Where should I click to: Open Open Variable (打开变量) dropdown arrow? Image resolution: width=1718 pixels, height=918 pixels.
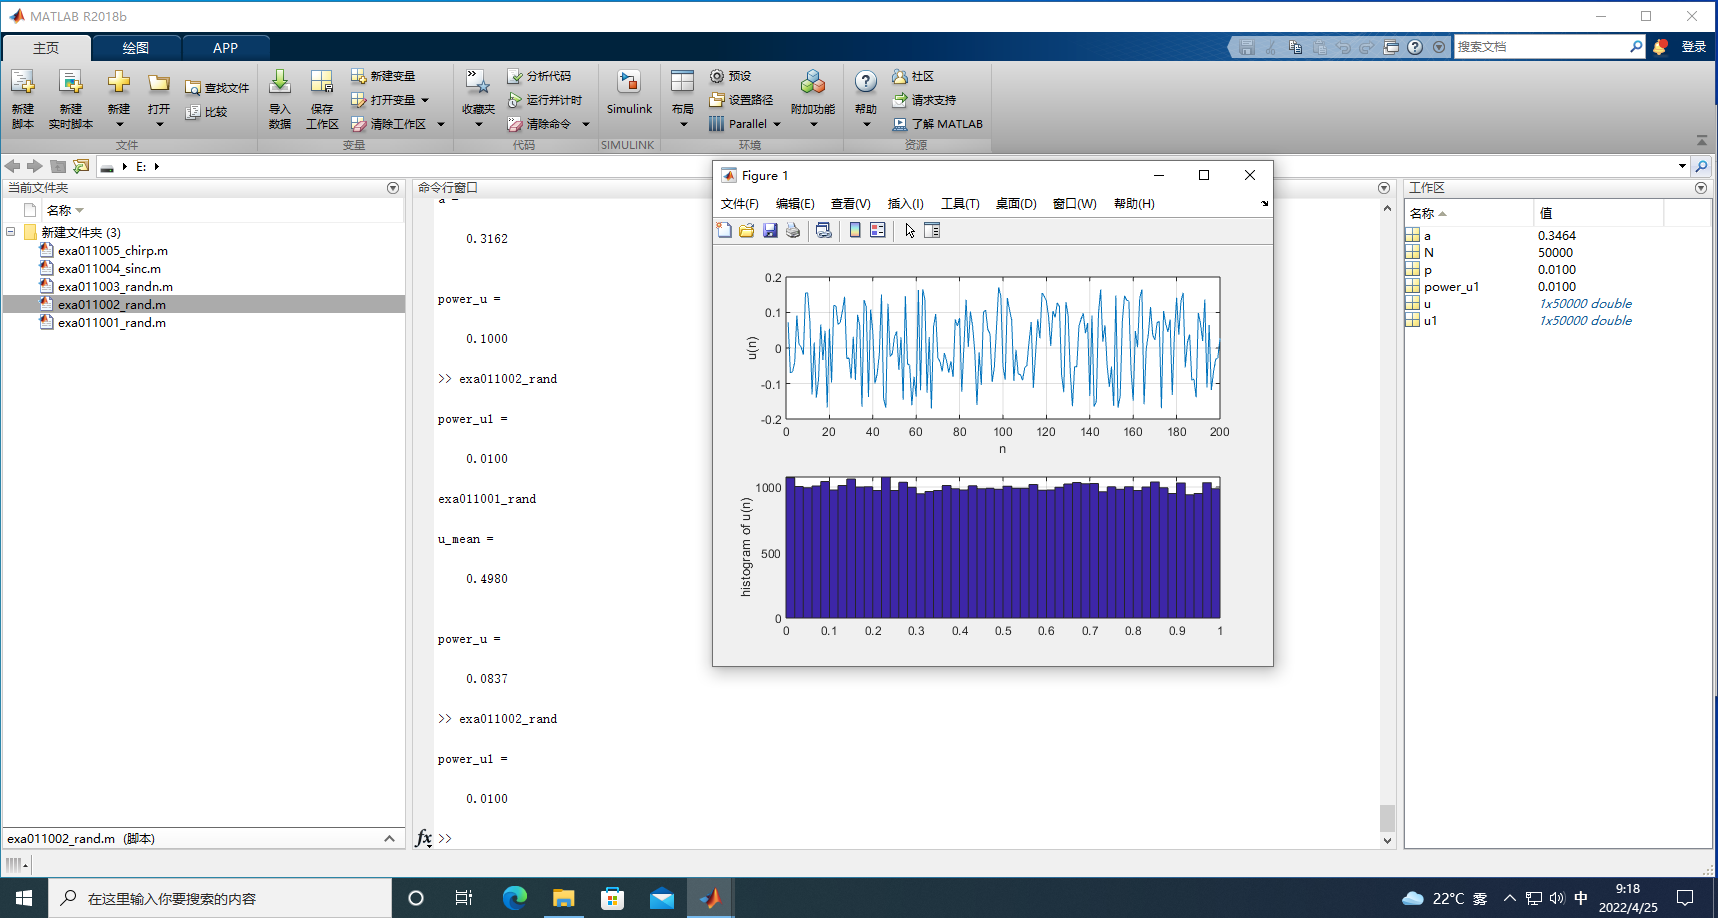coord(425,100)
